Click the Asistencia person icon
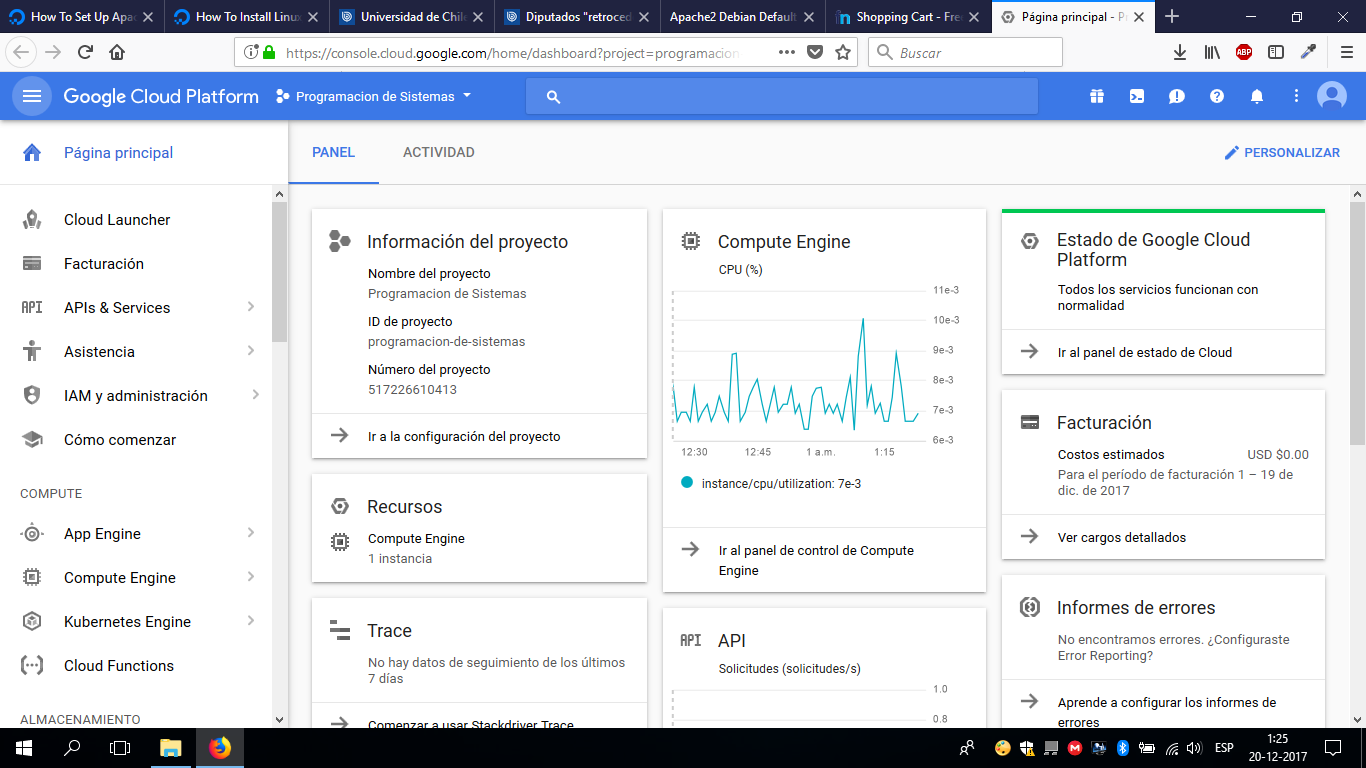This screenshot has height=768, width=1366. (32, 352)
